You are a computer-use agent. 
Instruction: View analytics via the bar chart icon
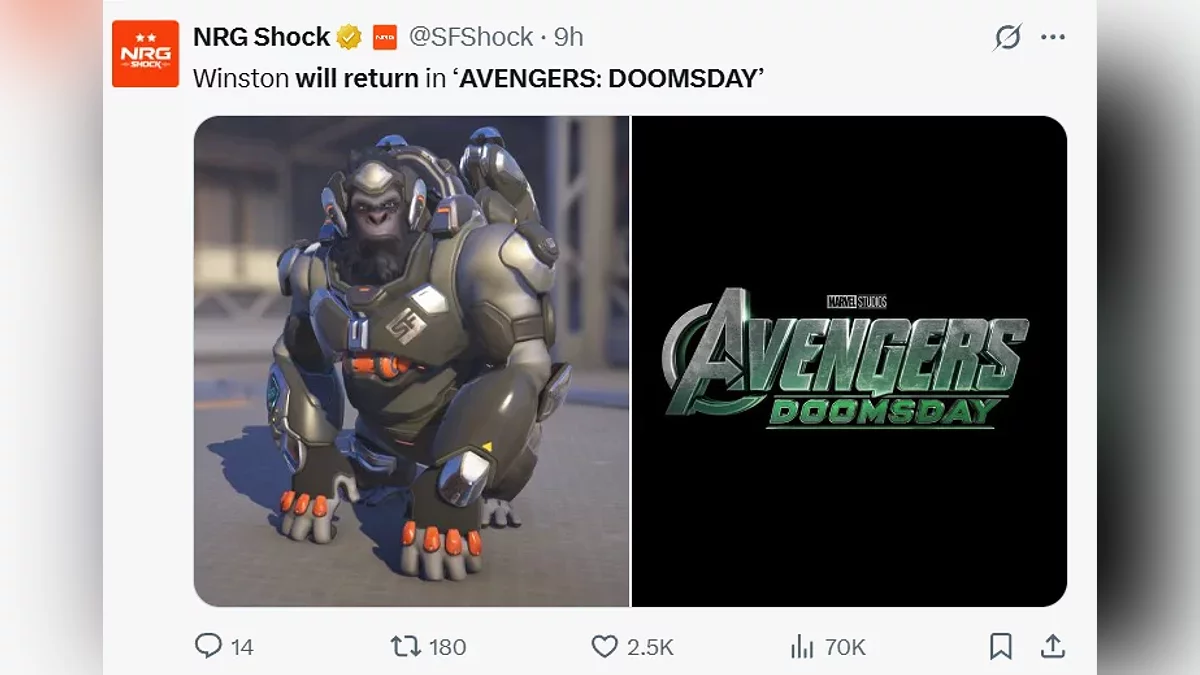[802, 647]
